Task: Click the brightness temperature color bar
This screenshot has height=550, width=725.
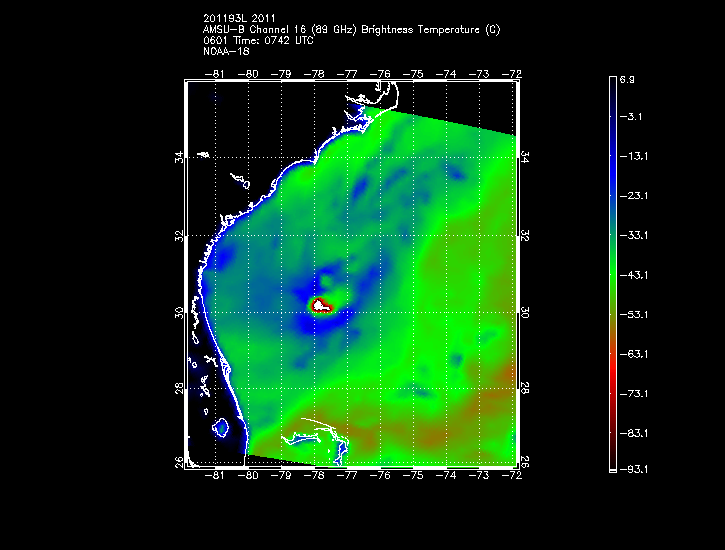Action: pyautogui.click(x=613, y=275)
